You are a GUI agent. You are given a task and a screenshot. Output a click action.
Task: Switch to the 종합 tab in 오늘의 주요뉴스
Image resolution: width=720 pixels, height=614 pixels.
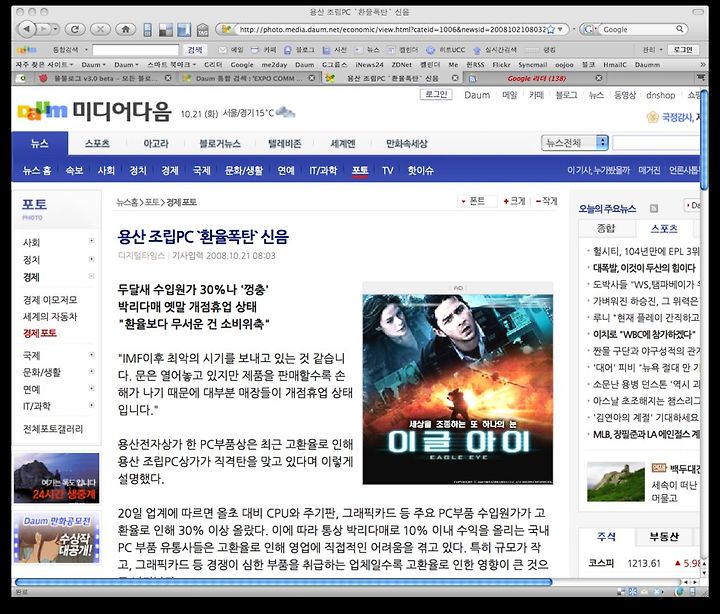point(606,228)
